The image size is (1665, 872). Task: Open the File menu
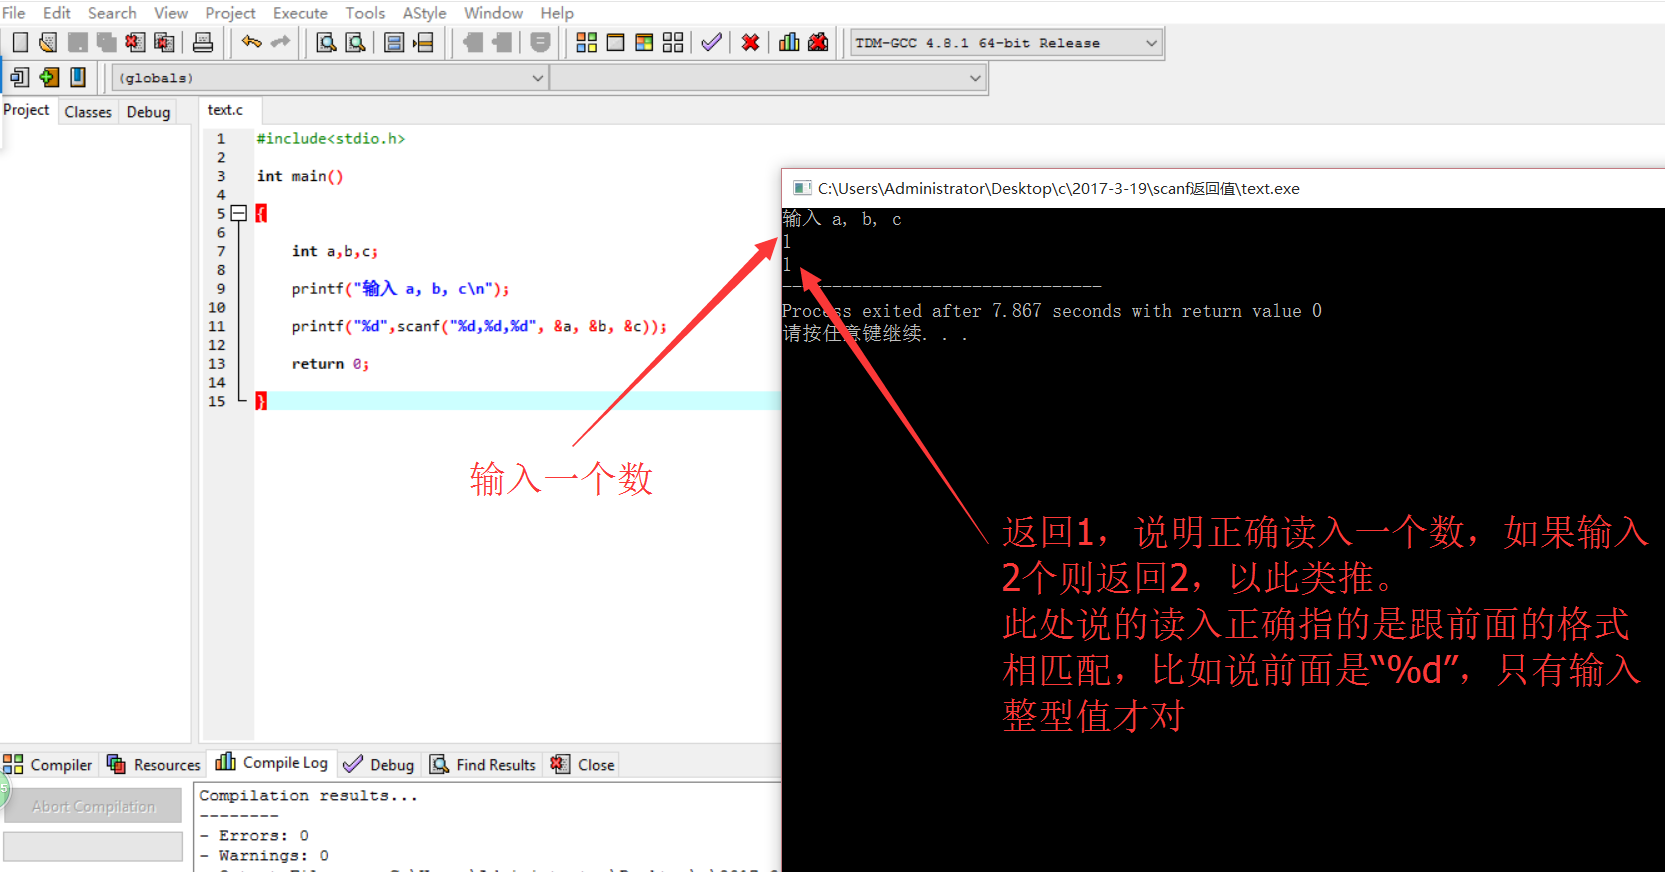(13, 13)
